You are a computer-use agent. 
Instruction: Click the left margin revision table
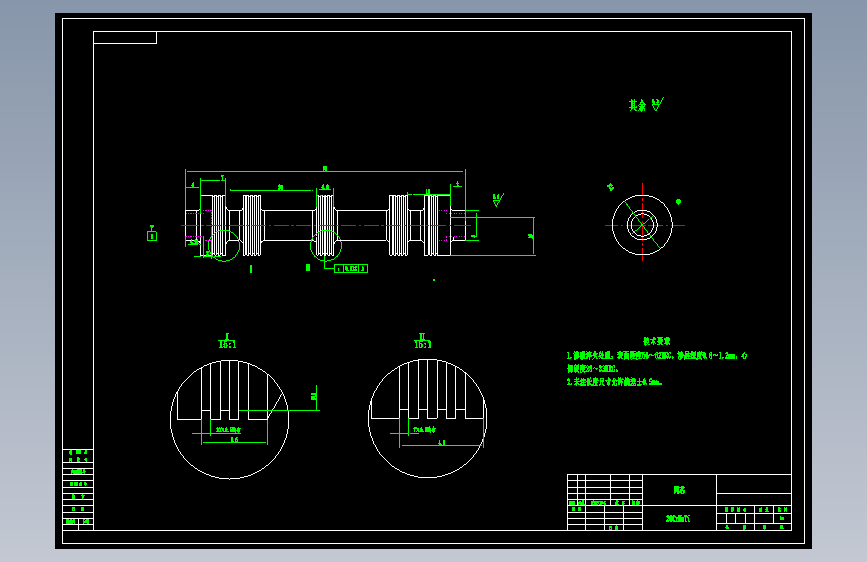(x=78, y=490)
